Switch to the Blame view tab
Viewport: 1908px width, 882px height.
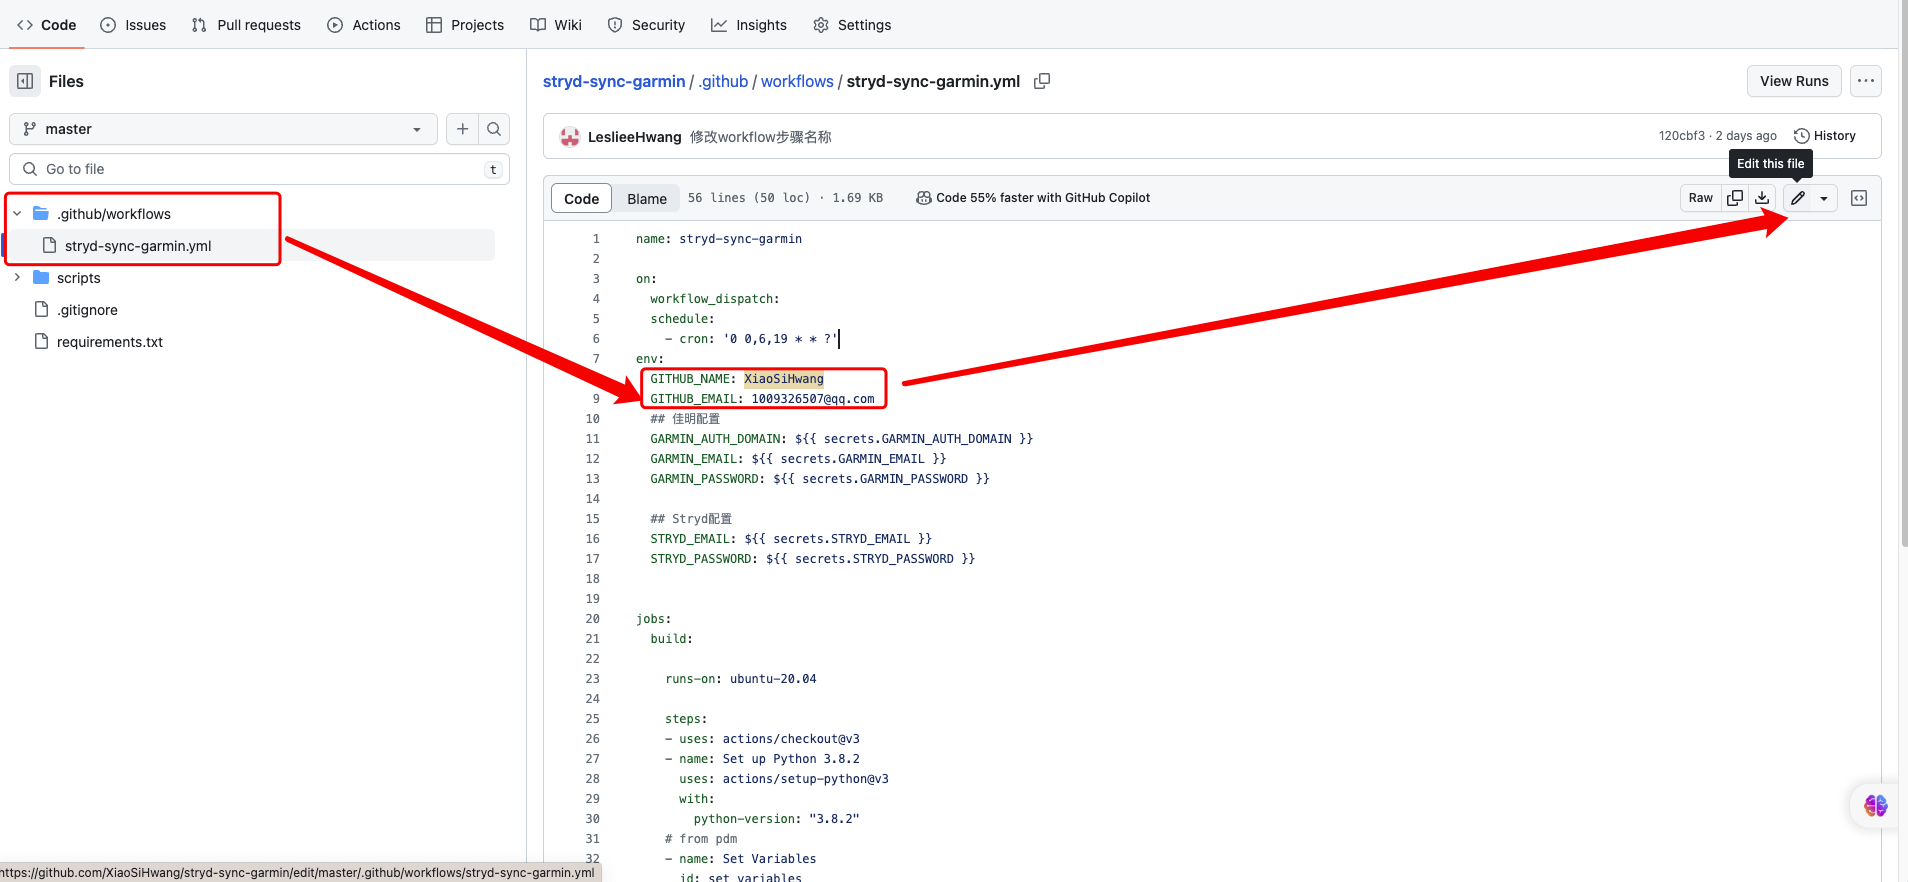pos(647,198)
